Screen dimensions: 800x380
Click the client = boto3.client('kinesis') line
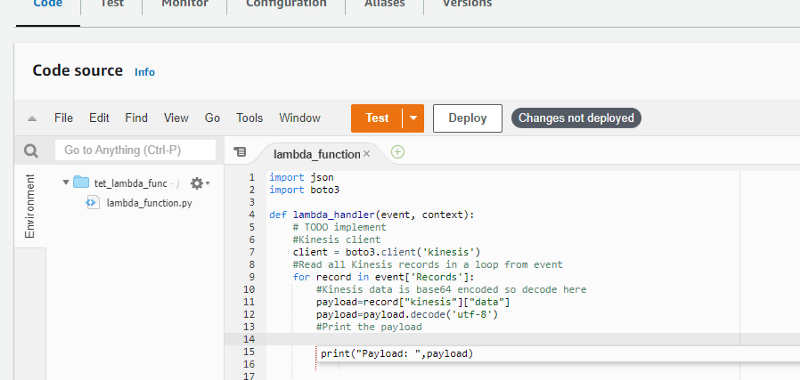[x=386, y=252]
